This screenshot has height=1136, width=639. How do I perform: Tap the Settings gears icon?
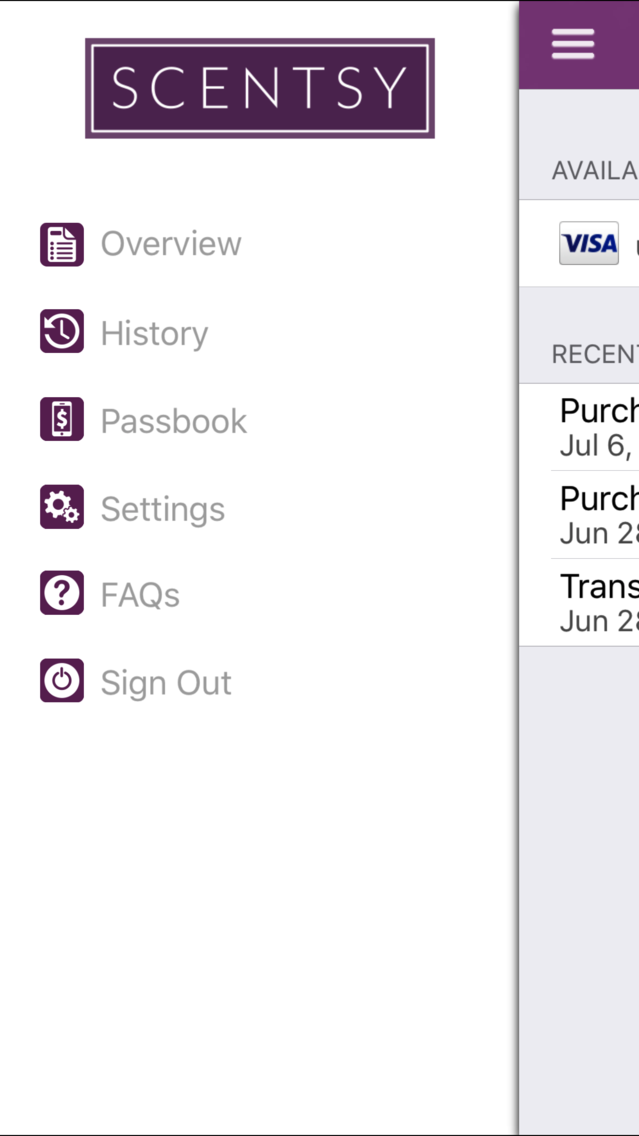coord(62,508)
